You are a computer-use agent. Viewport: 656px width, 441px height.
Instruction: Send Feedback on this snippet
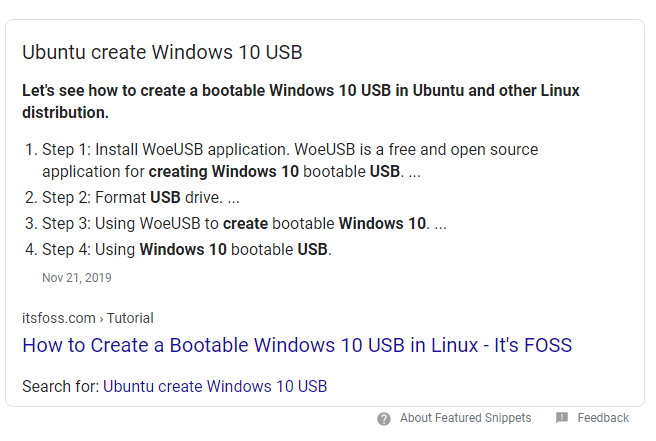pos(603,418)
